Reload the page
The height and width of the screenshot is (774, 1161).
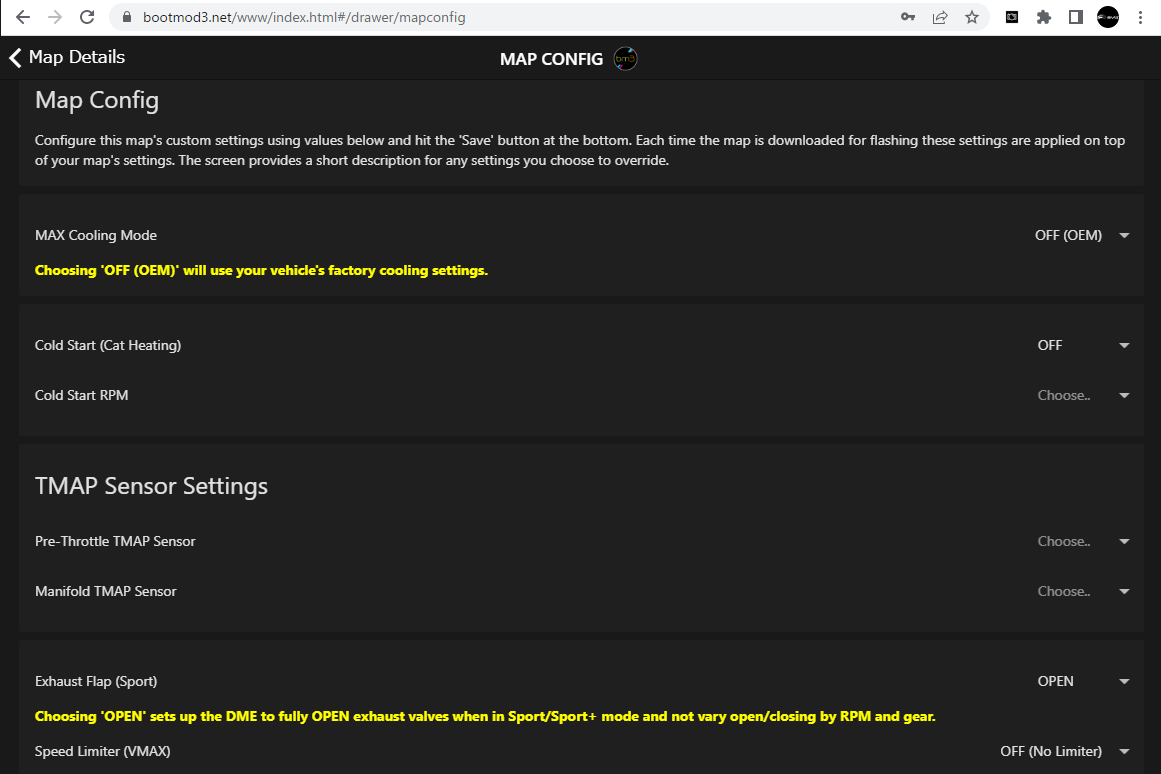pyautogui.click(x=87, y=17)
